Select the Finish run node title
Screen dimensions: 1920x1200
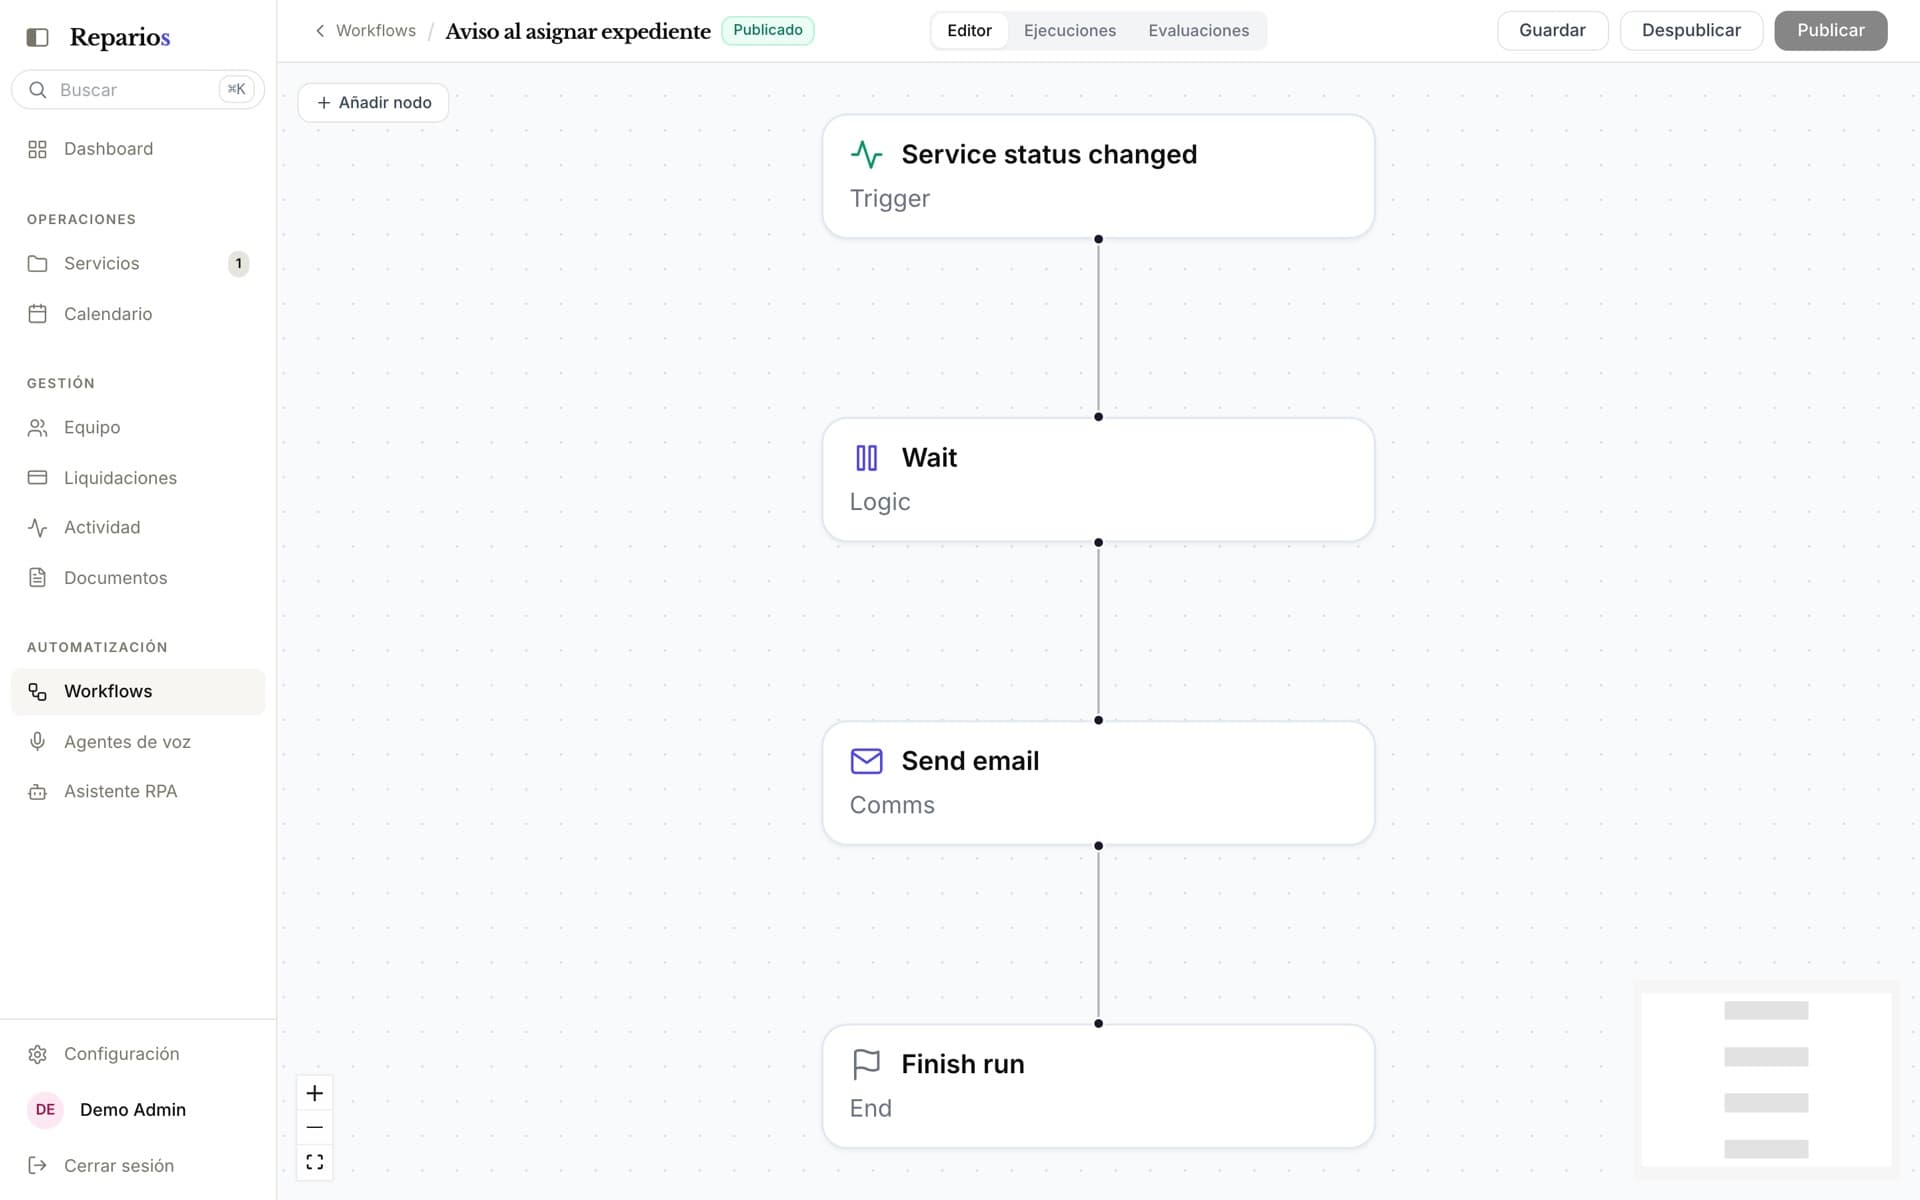coord(962,1064)
